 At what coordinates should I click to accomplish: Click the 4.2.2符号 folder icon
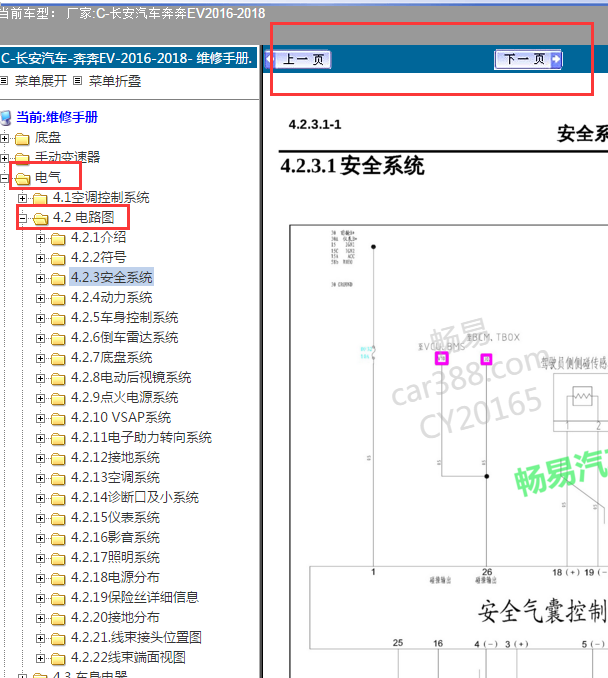pos(58,259)
